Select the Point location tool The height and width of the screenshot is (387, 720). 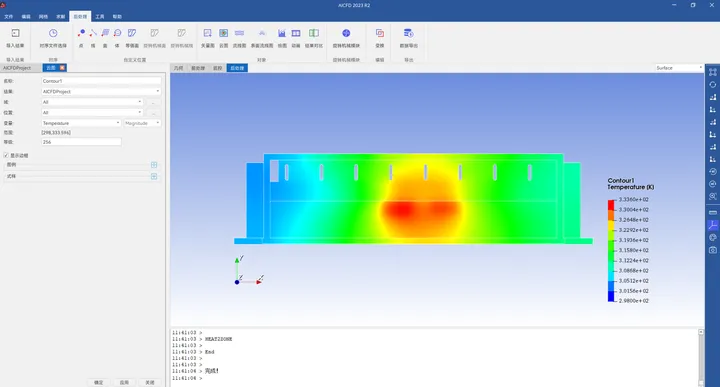[x=81, y=33]
